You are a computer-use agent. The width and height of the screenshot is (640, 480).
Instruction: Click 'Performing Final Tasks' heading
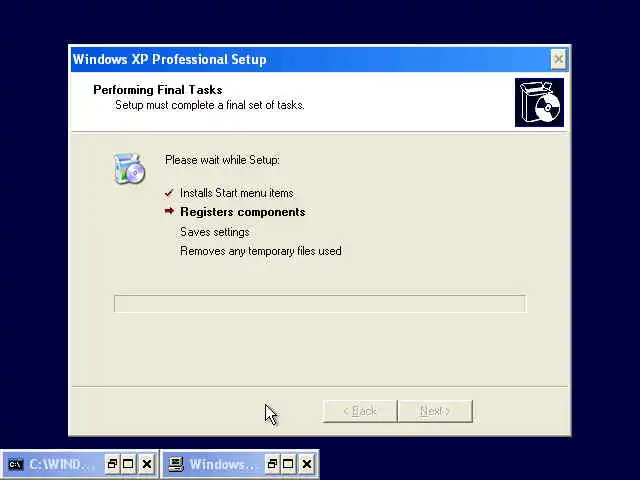point(158,90)
